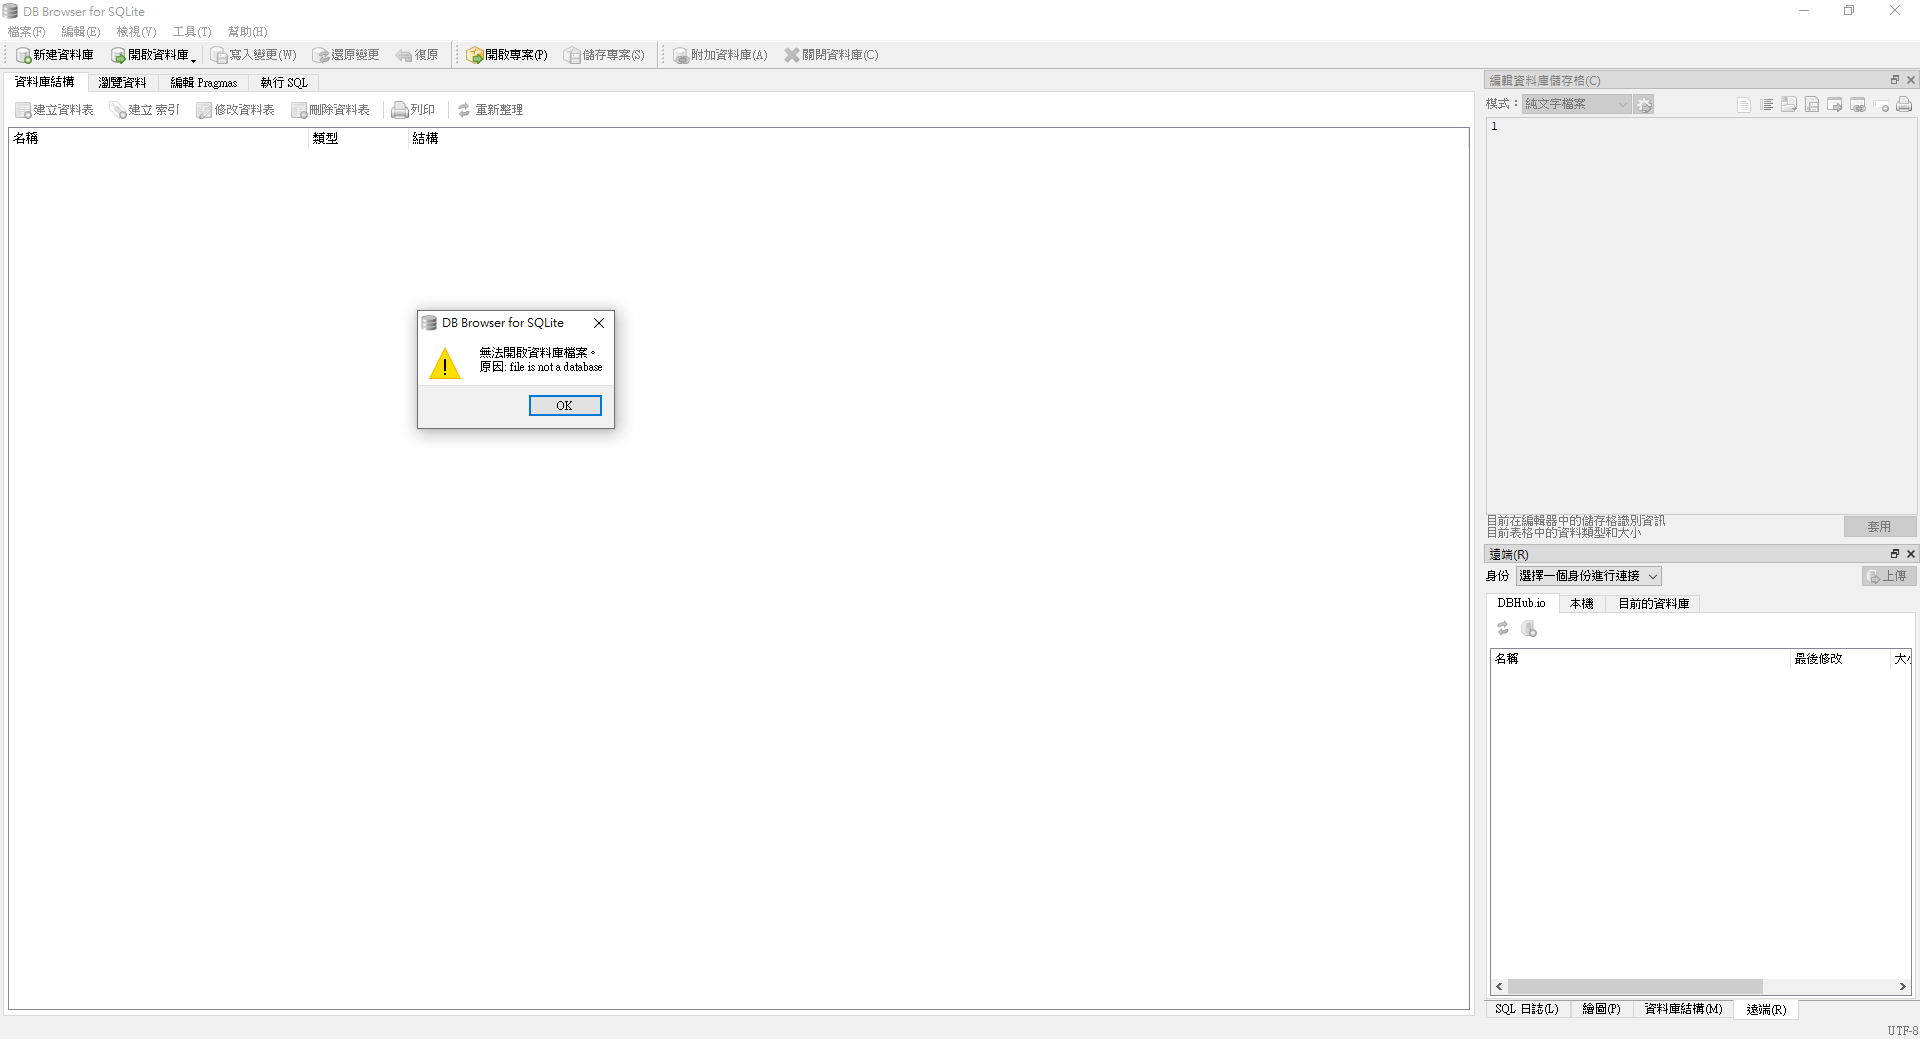1920x1039 pixels.
Task: Click the 關閉資料庫 close database icon
Action: 791,55
